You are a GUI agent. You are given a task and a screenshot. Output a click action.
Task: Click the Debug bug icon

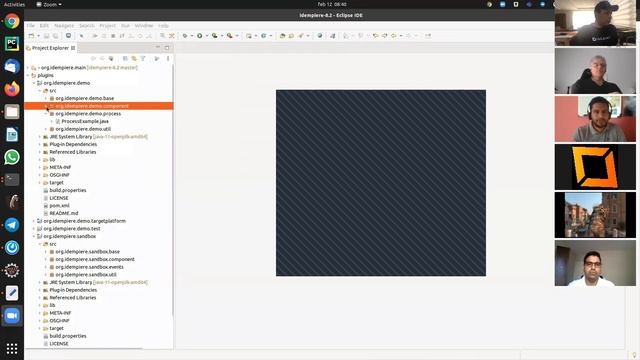pos(185,36)
